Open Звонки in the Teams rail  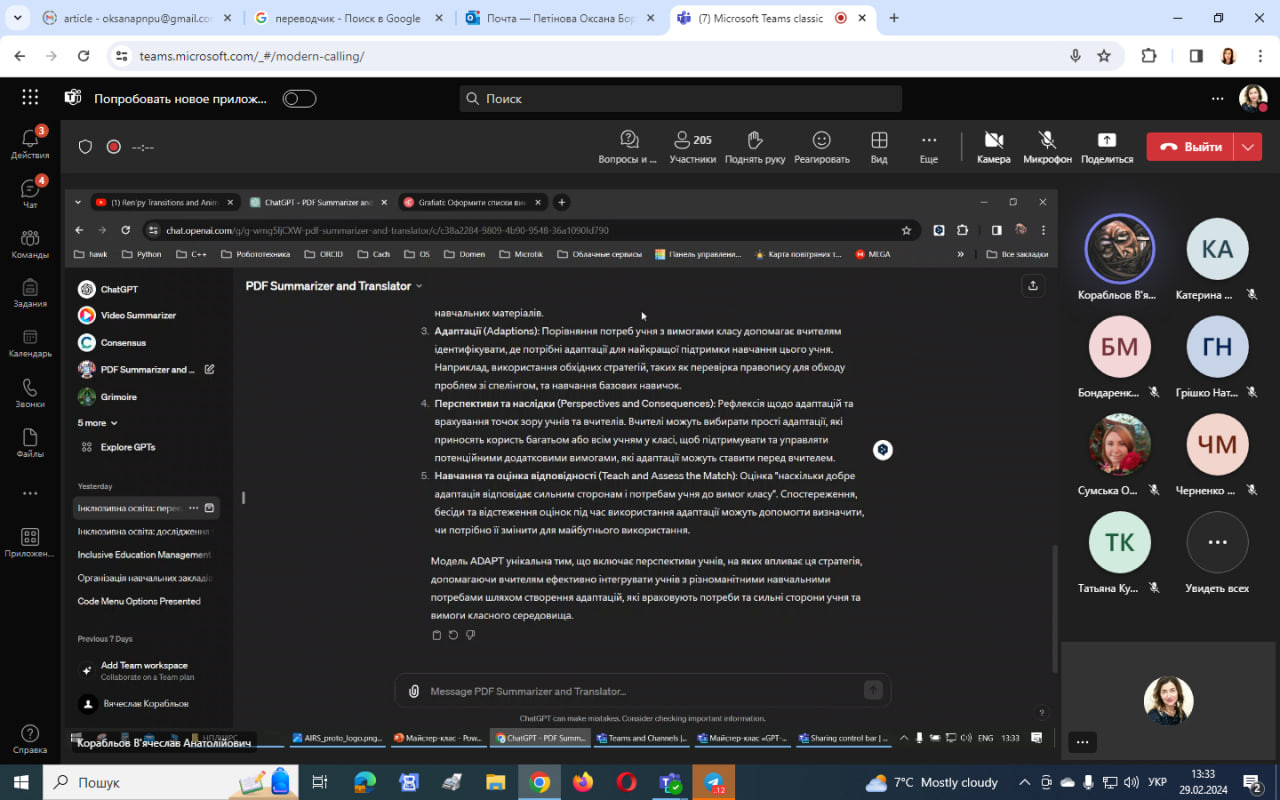coord(30,393)
